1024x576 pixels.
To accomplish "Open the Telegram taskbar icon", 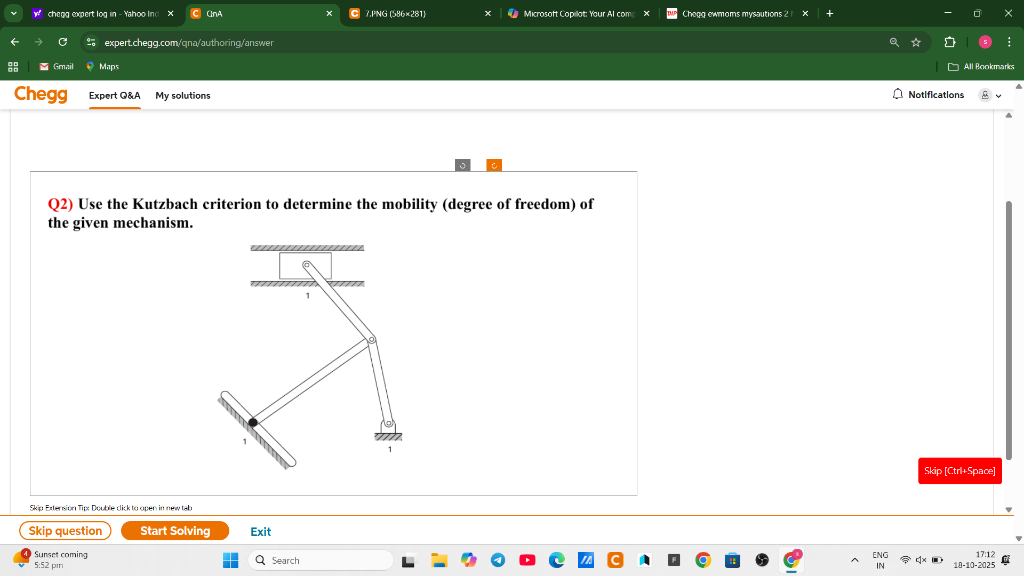I will 498,560.
